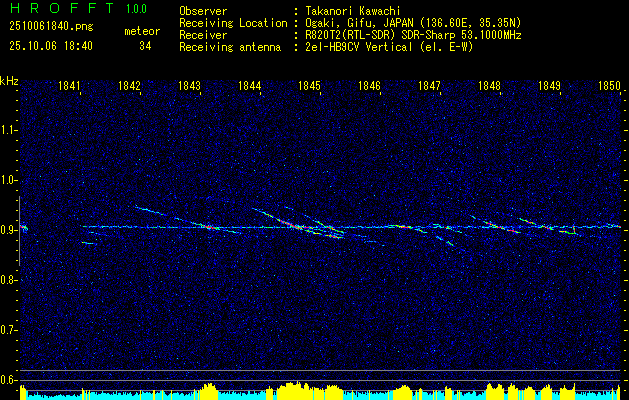This screenshot has height=400, width=629.
Task: Click the 1845 time marker
Action: [x=309, y=86]
